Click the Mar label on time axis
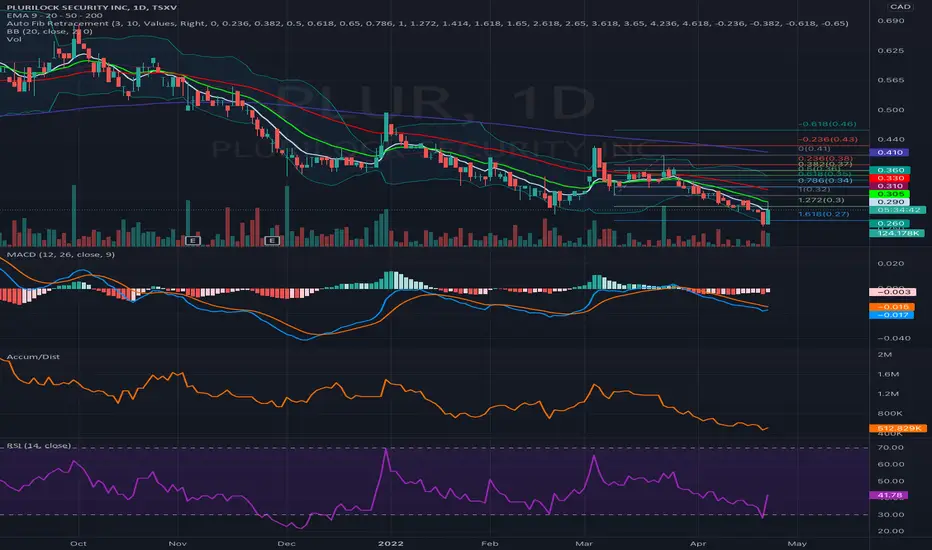Screen dimensions: 932x550 point(584,543)
